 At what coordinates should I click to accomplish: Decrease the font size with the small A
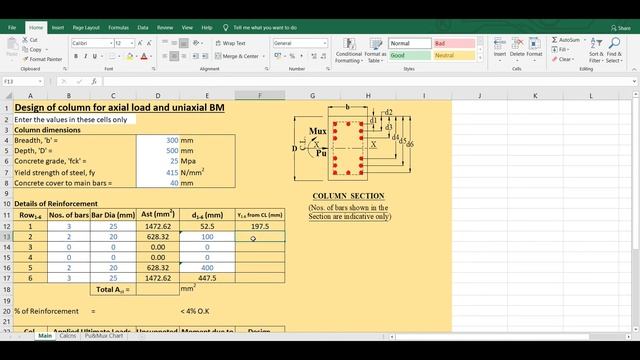149,43
